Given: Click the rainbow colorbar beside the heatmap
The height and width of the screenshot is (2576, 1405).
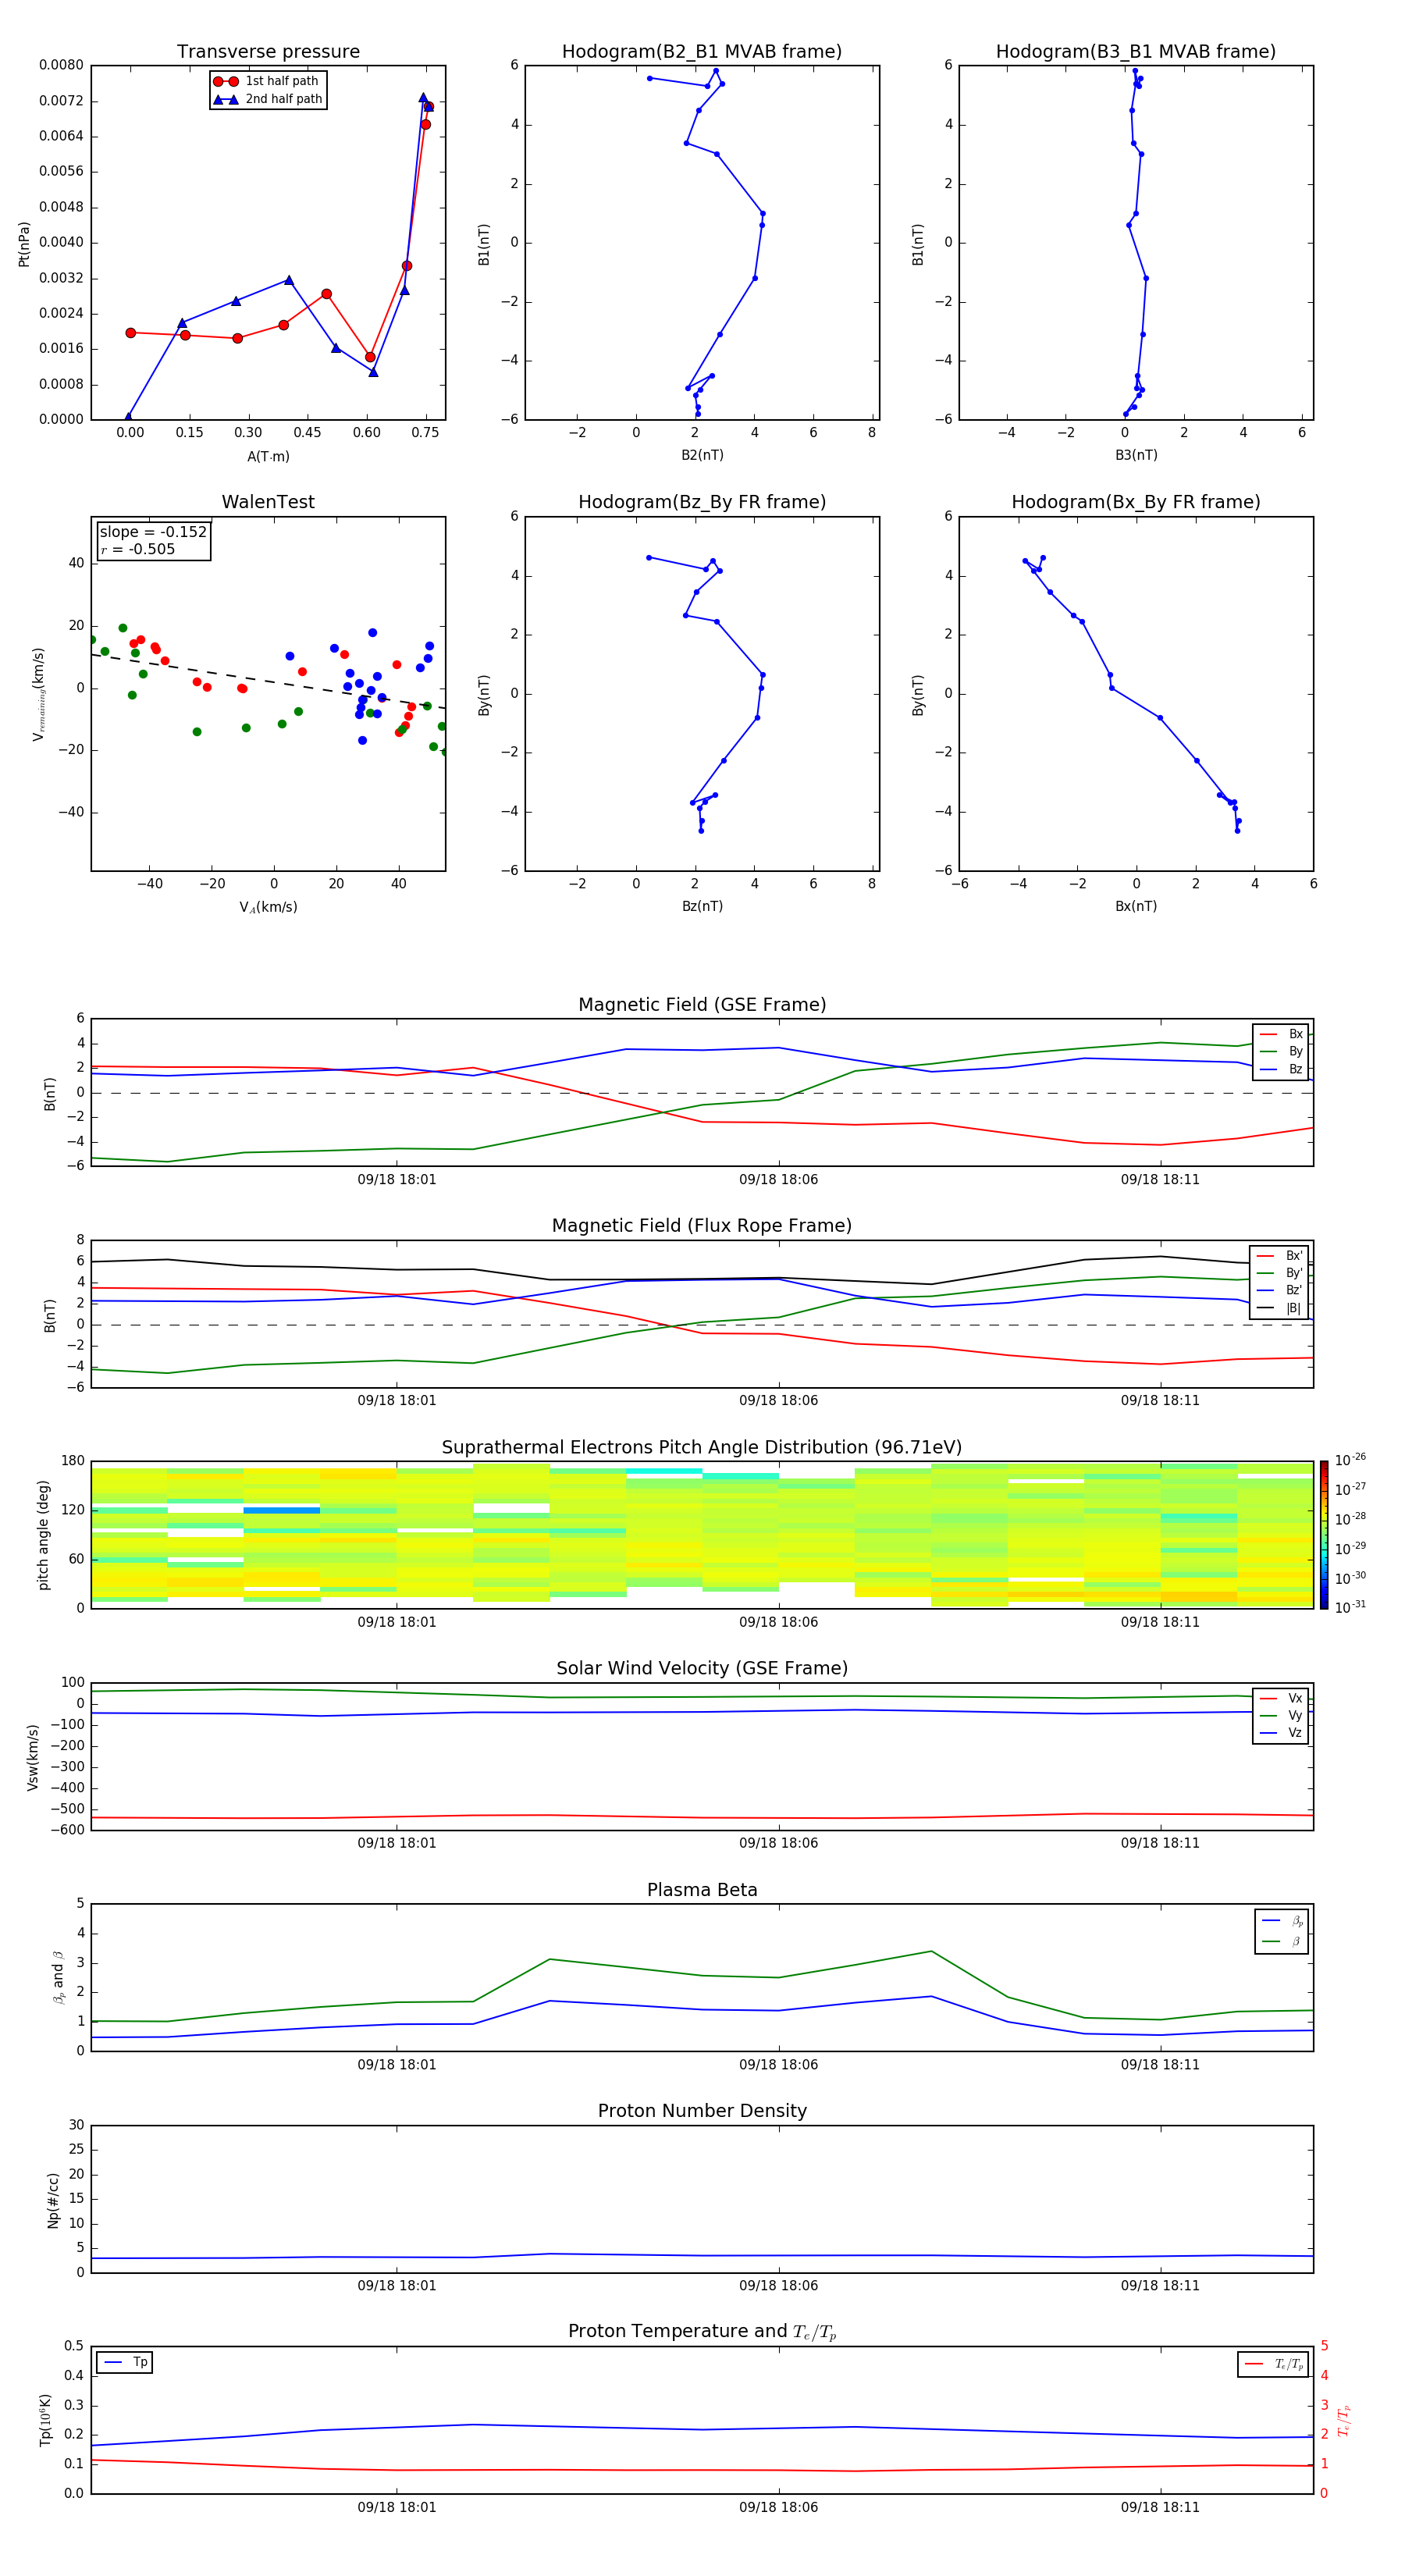Looking at the screenshot, I should tap(1323, 1535).
